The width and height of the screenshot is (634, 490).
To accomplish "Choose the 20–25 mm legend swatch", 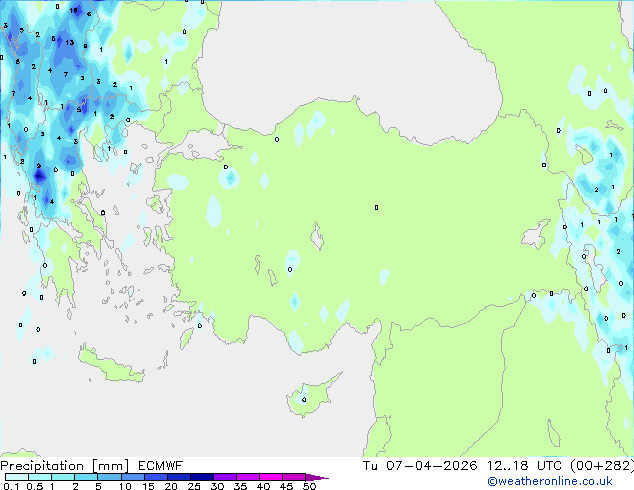I will (x=179, y=477).
